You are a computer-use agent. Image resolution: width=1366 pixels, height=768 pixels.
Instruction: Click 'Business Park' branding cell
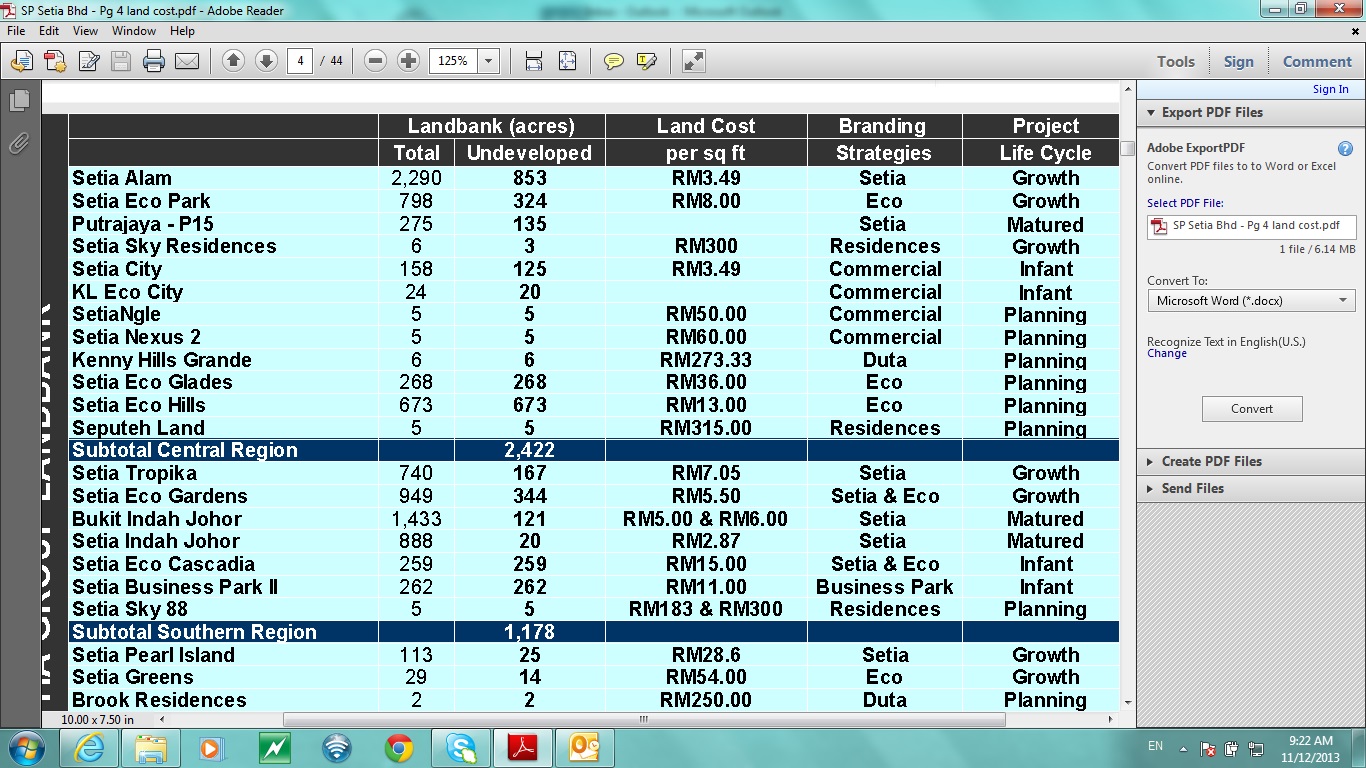point(885,587)
